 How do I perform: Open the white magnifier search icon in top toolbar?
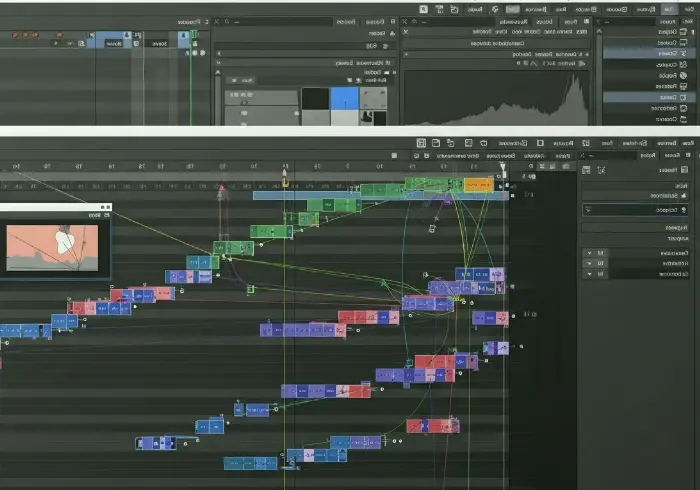[x=423, y=9]
